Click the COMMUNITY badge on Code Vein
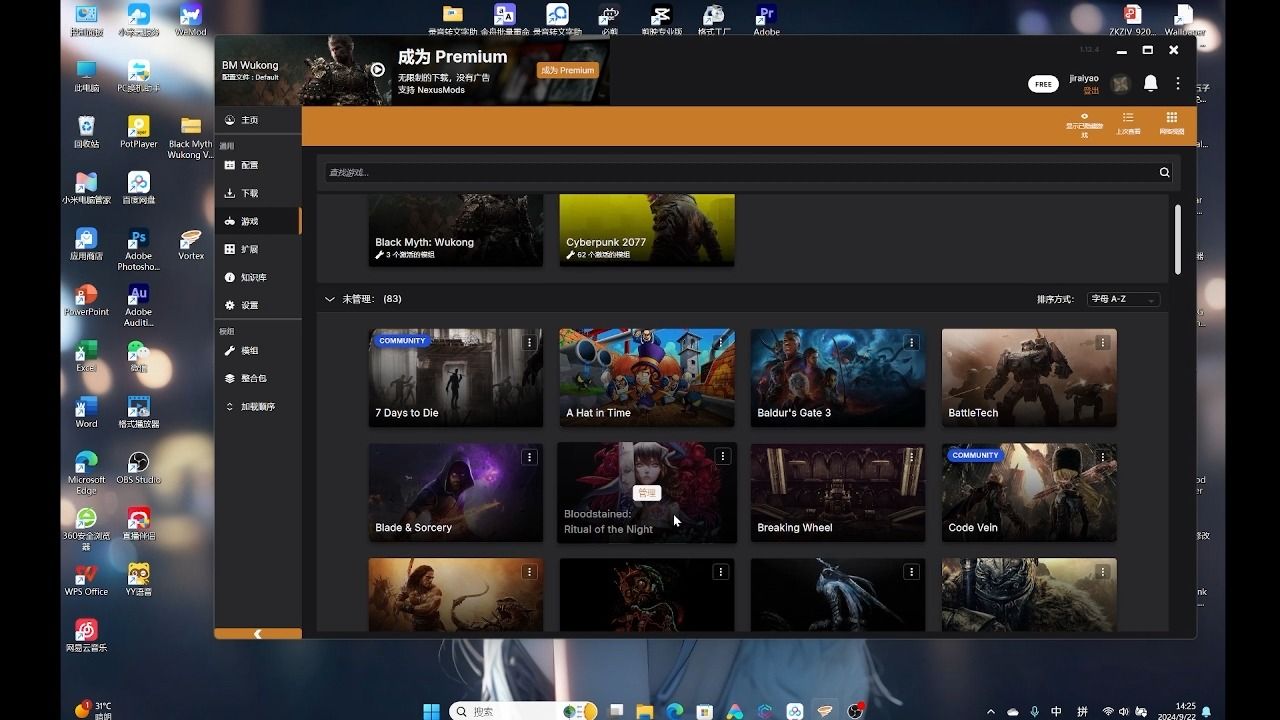This screenshot has width=1280, height=720. (x=975, y=456)
